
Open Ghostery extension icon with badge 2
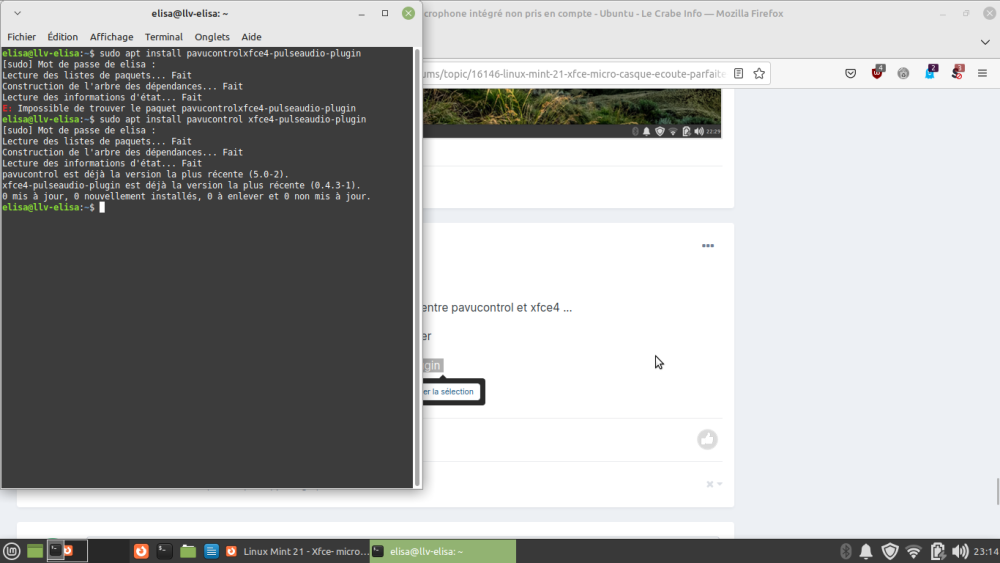point(930,73)
